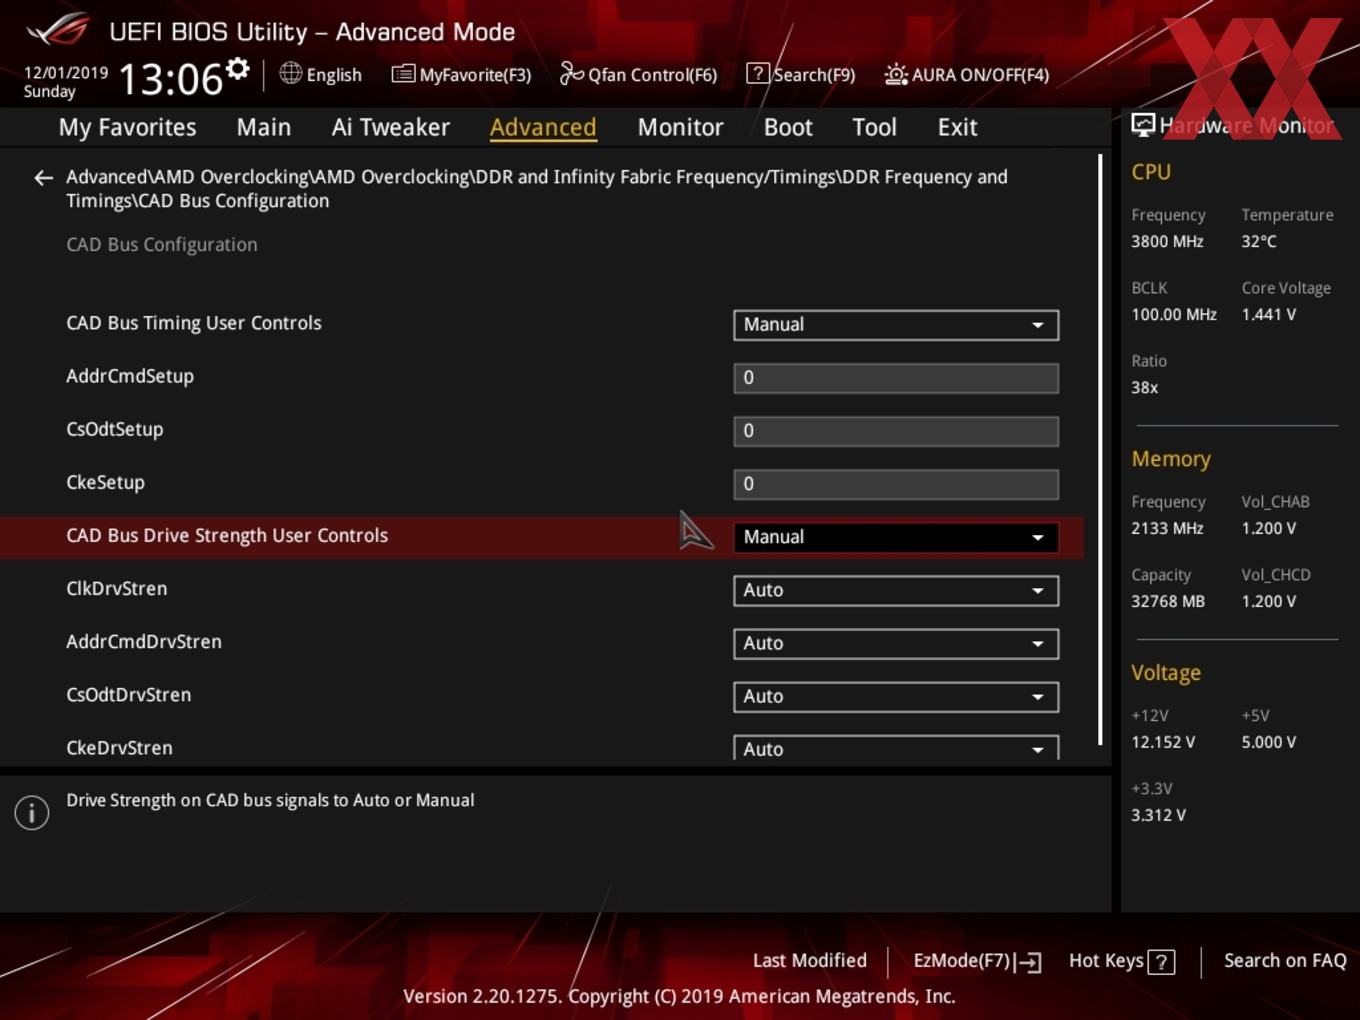Expand the AddrCmdDrvStren dropdown
Viewport: 1360px width, 1020px height.
click(896, 643)
